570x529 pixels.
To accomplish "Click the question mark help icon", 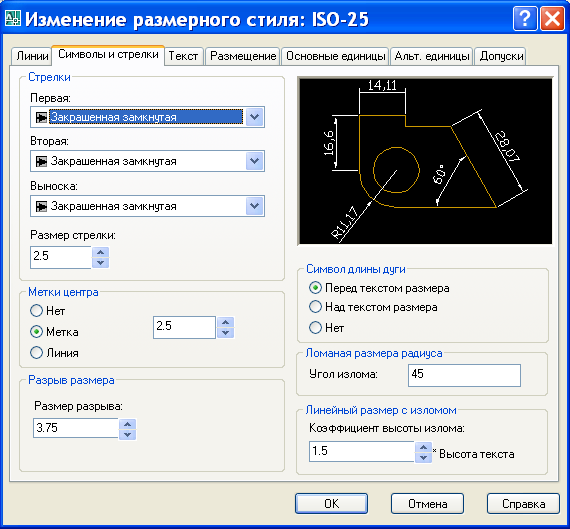I will (x=525, y=19).
